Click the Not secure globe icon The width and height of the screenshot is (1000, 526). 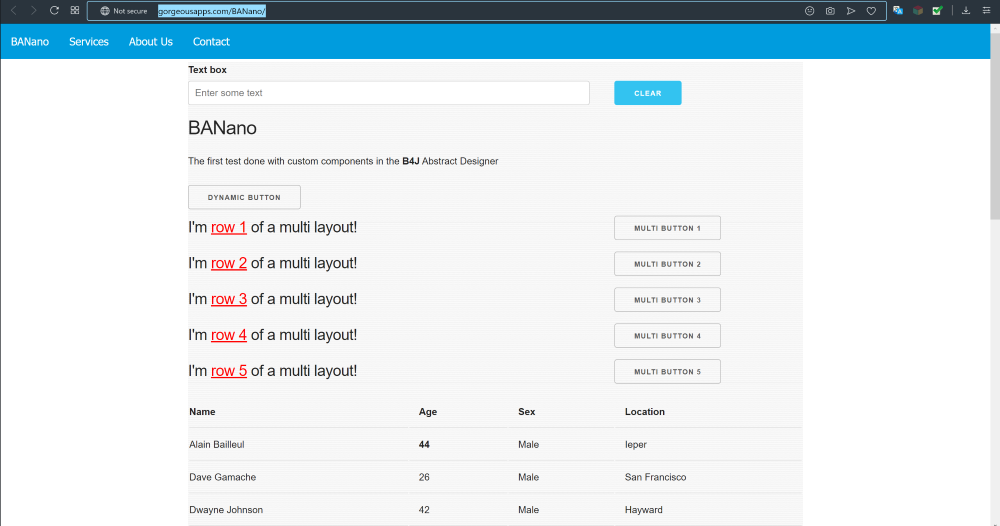[x=105, y=11]
